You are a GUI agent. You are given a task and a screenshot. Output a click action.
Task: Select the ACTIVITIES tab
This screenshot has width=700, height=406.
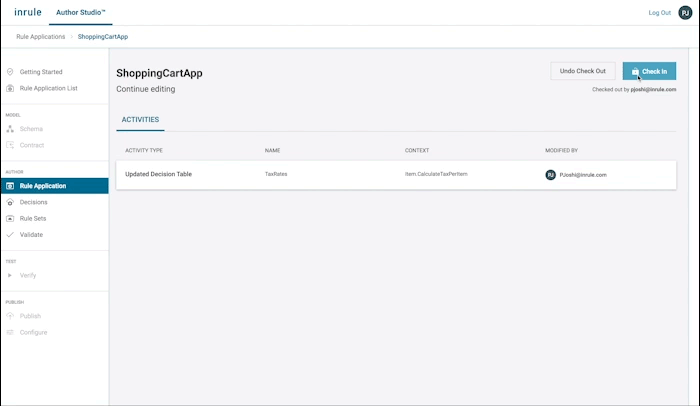[x=140, y=120]
